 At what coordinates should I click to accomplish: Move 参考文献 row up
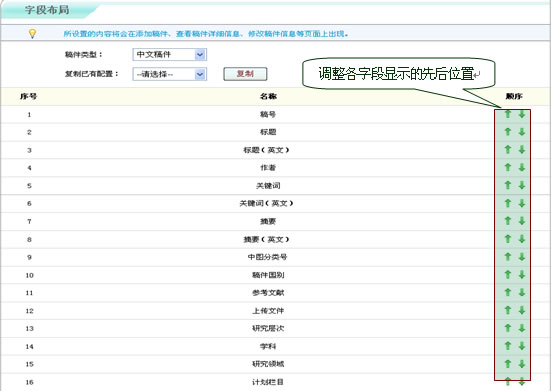(x=508, y=292)
